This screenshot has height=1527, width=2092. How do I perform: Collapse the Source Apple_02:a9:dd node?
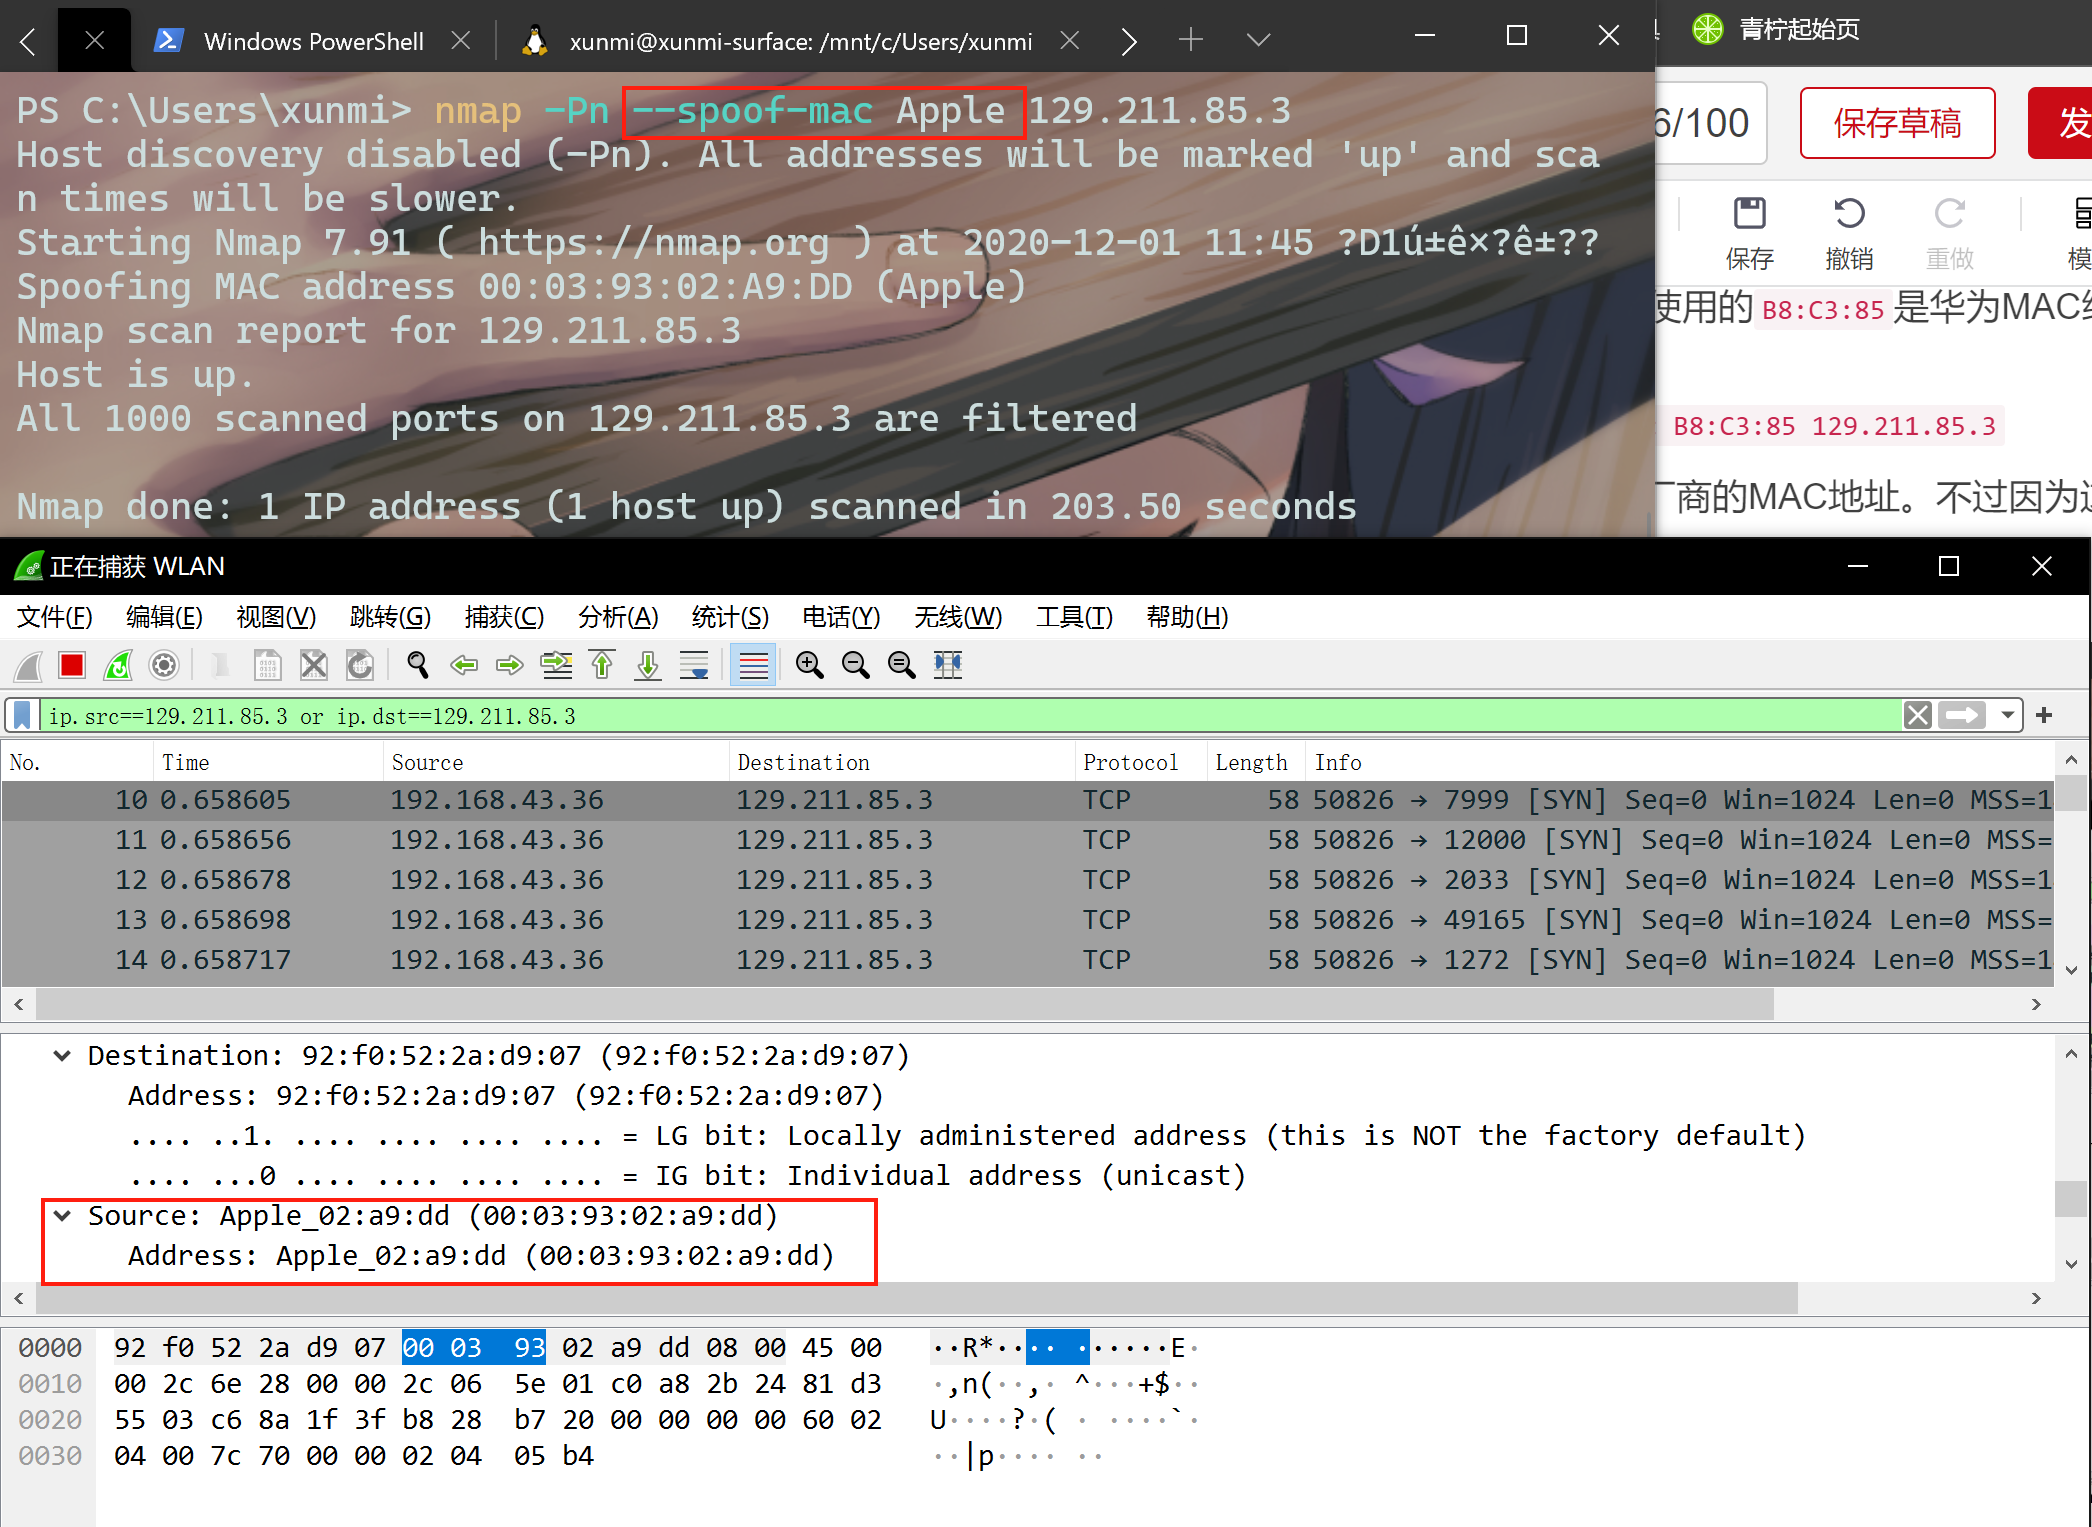(62, 1216)
